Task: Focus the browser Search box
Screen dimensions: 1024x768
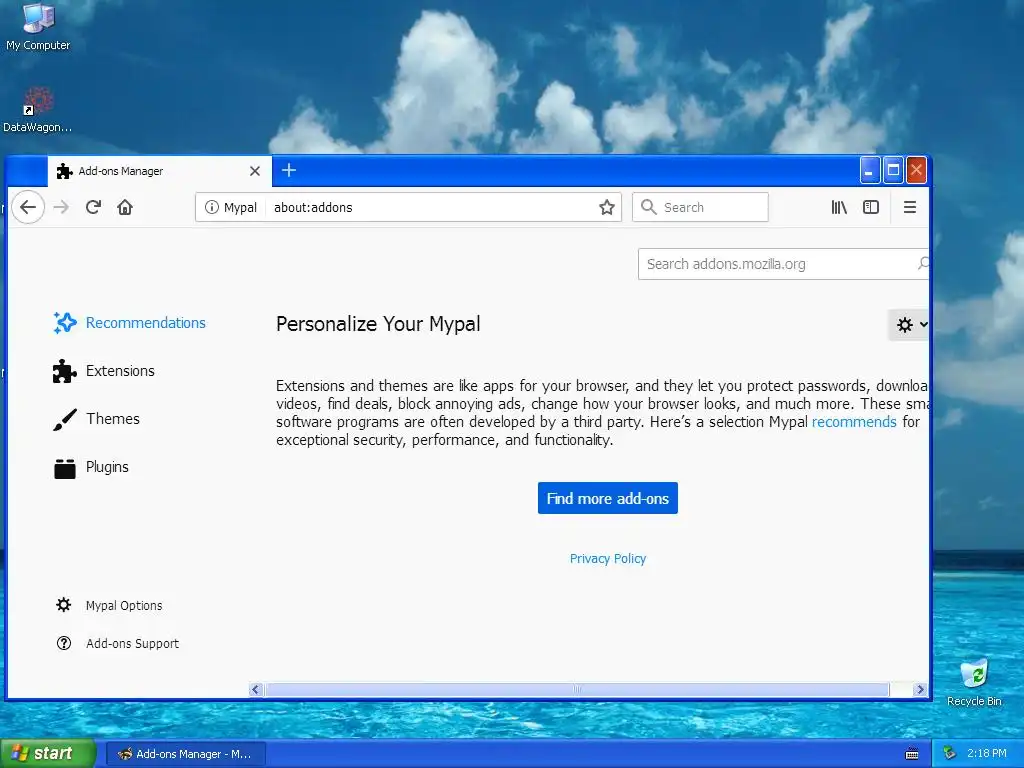Action: tap(700, 207)
